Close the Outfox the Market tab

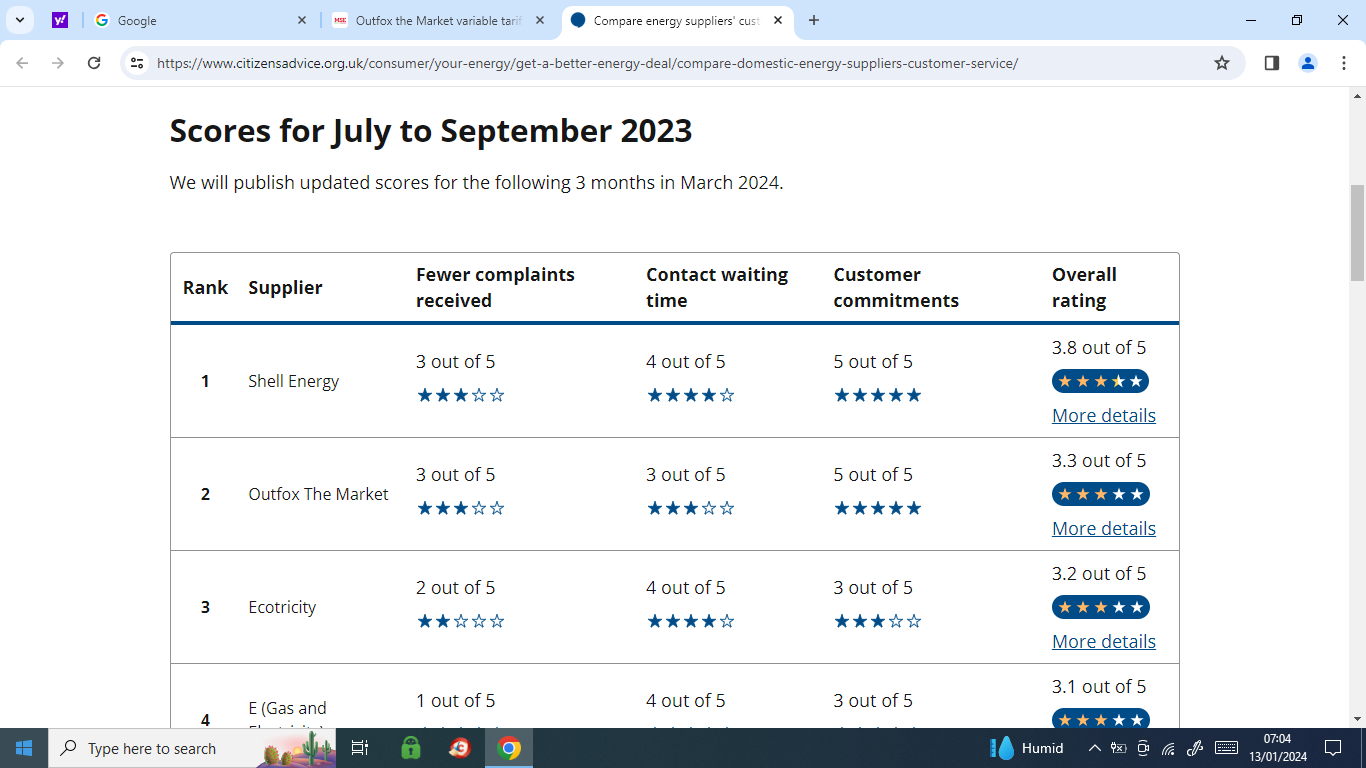(x=541, y=20)
